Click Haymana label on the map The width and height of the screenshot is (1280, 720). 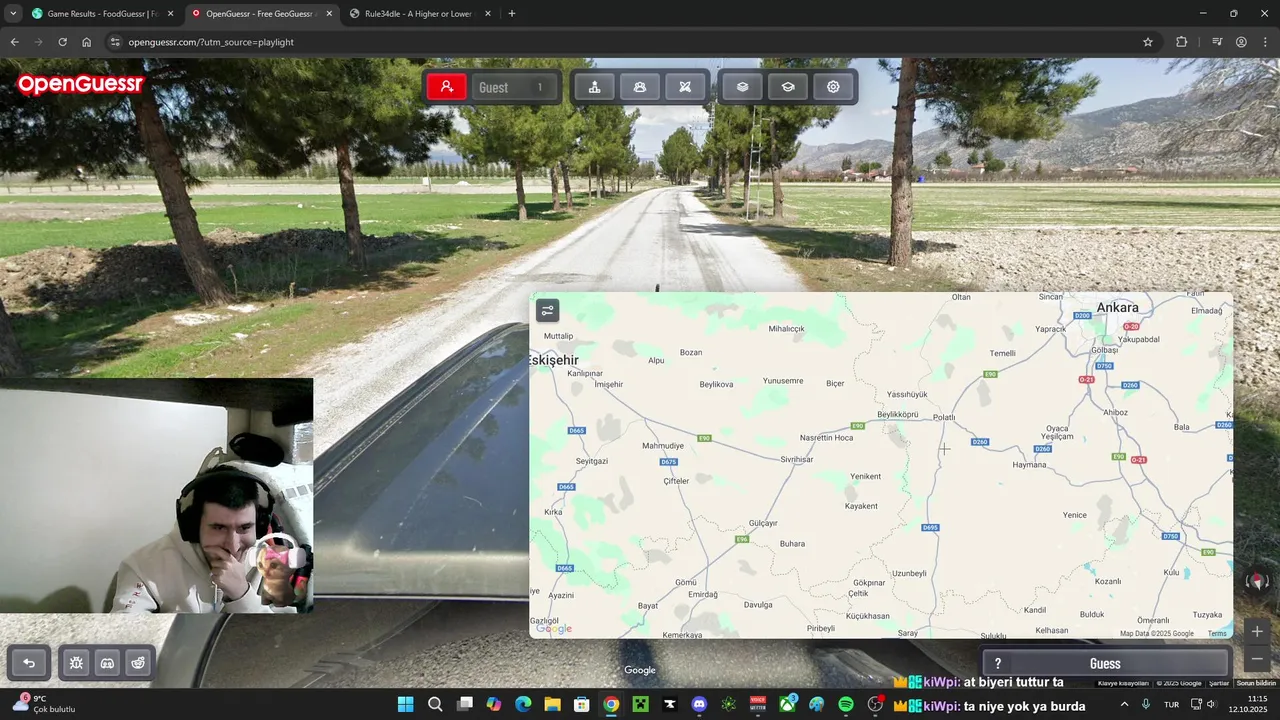pos(1029,464)
